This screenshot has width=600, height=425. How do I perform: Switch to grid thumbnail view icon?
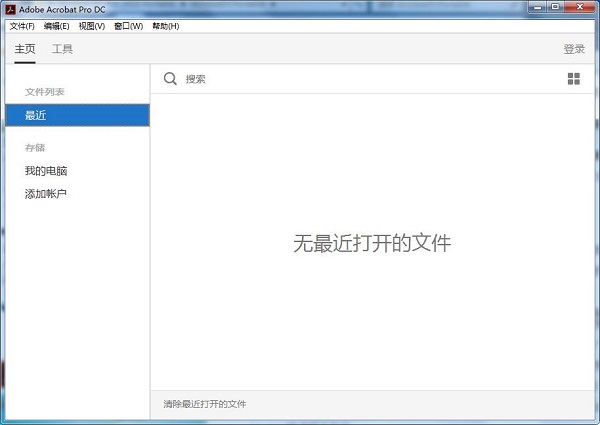[574, 79]
